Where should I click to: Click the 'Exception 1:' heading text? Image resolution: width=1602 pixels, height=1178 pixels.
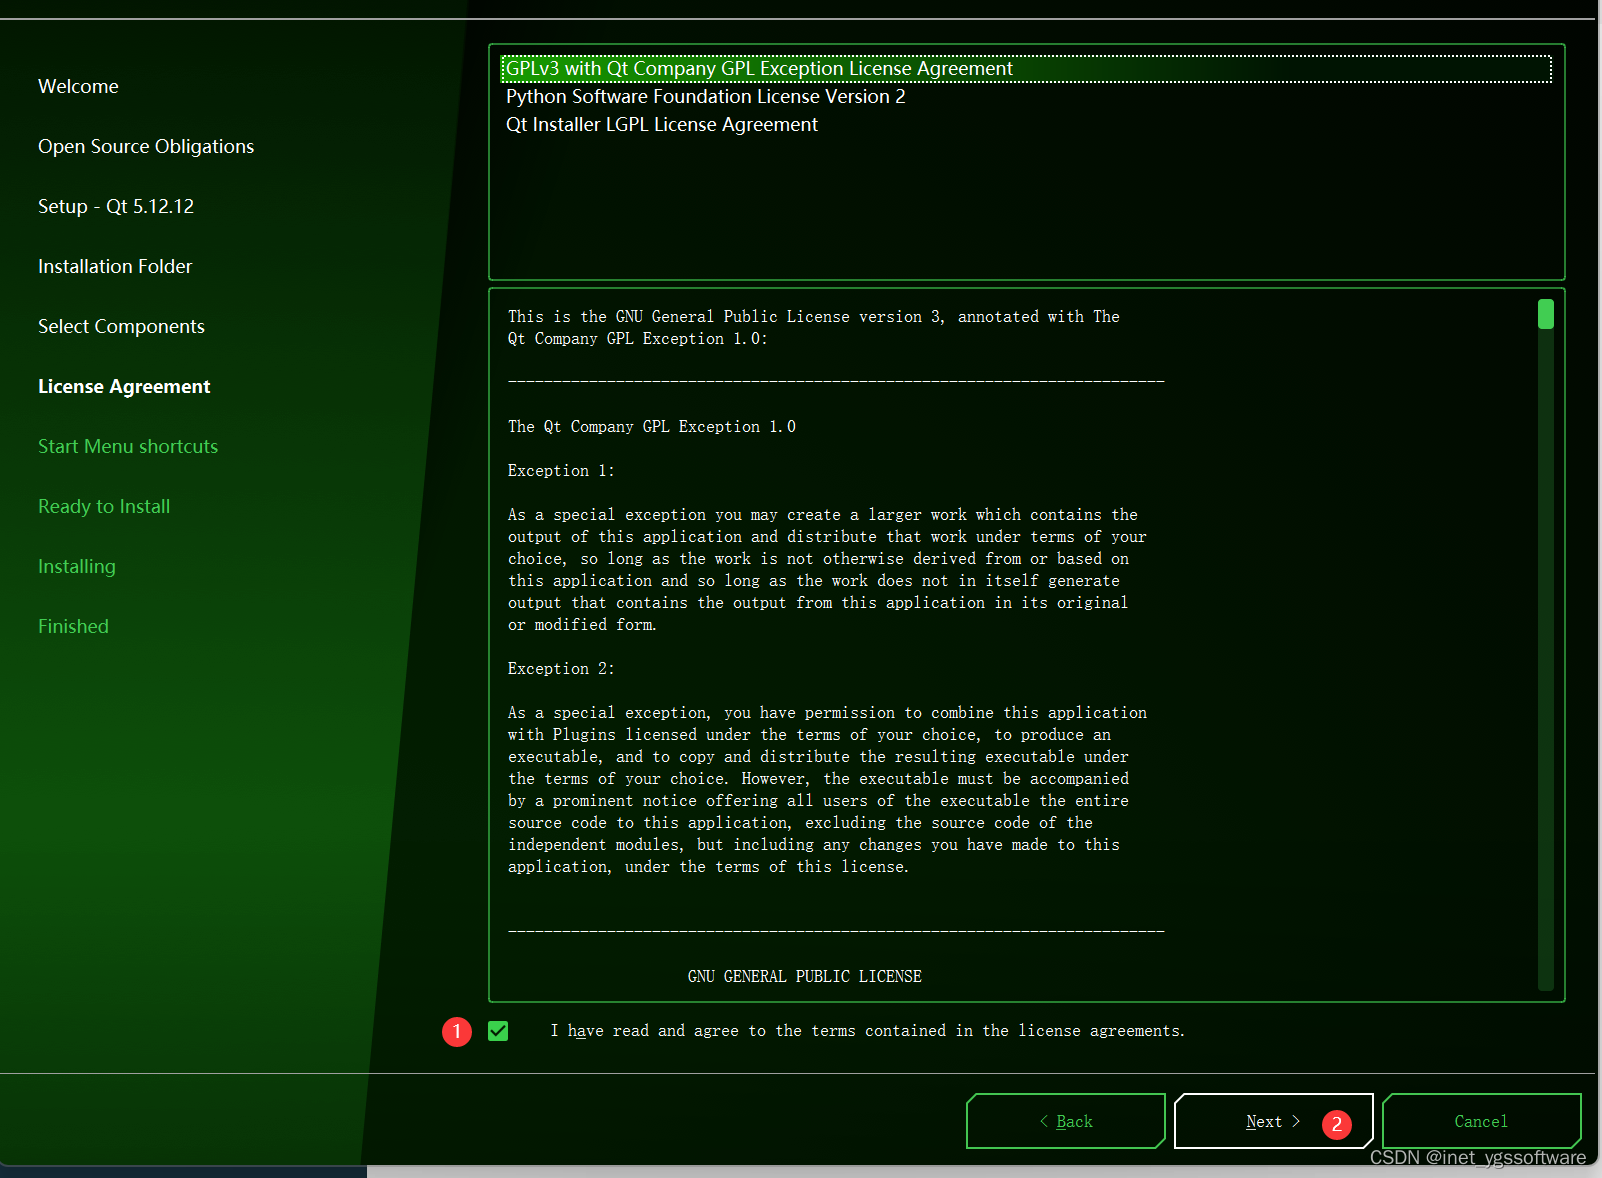click(561, 471)
